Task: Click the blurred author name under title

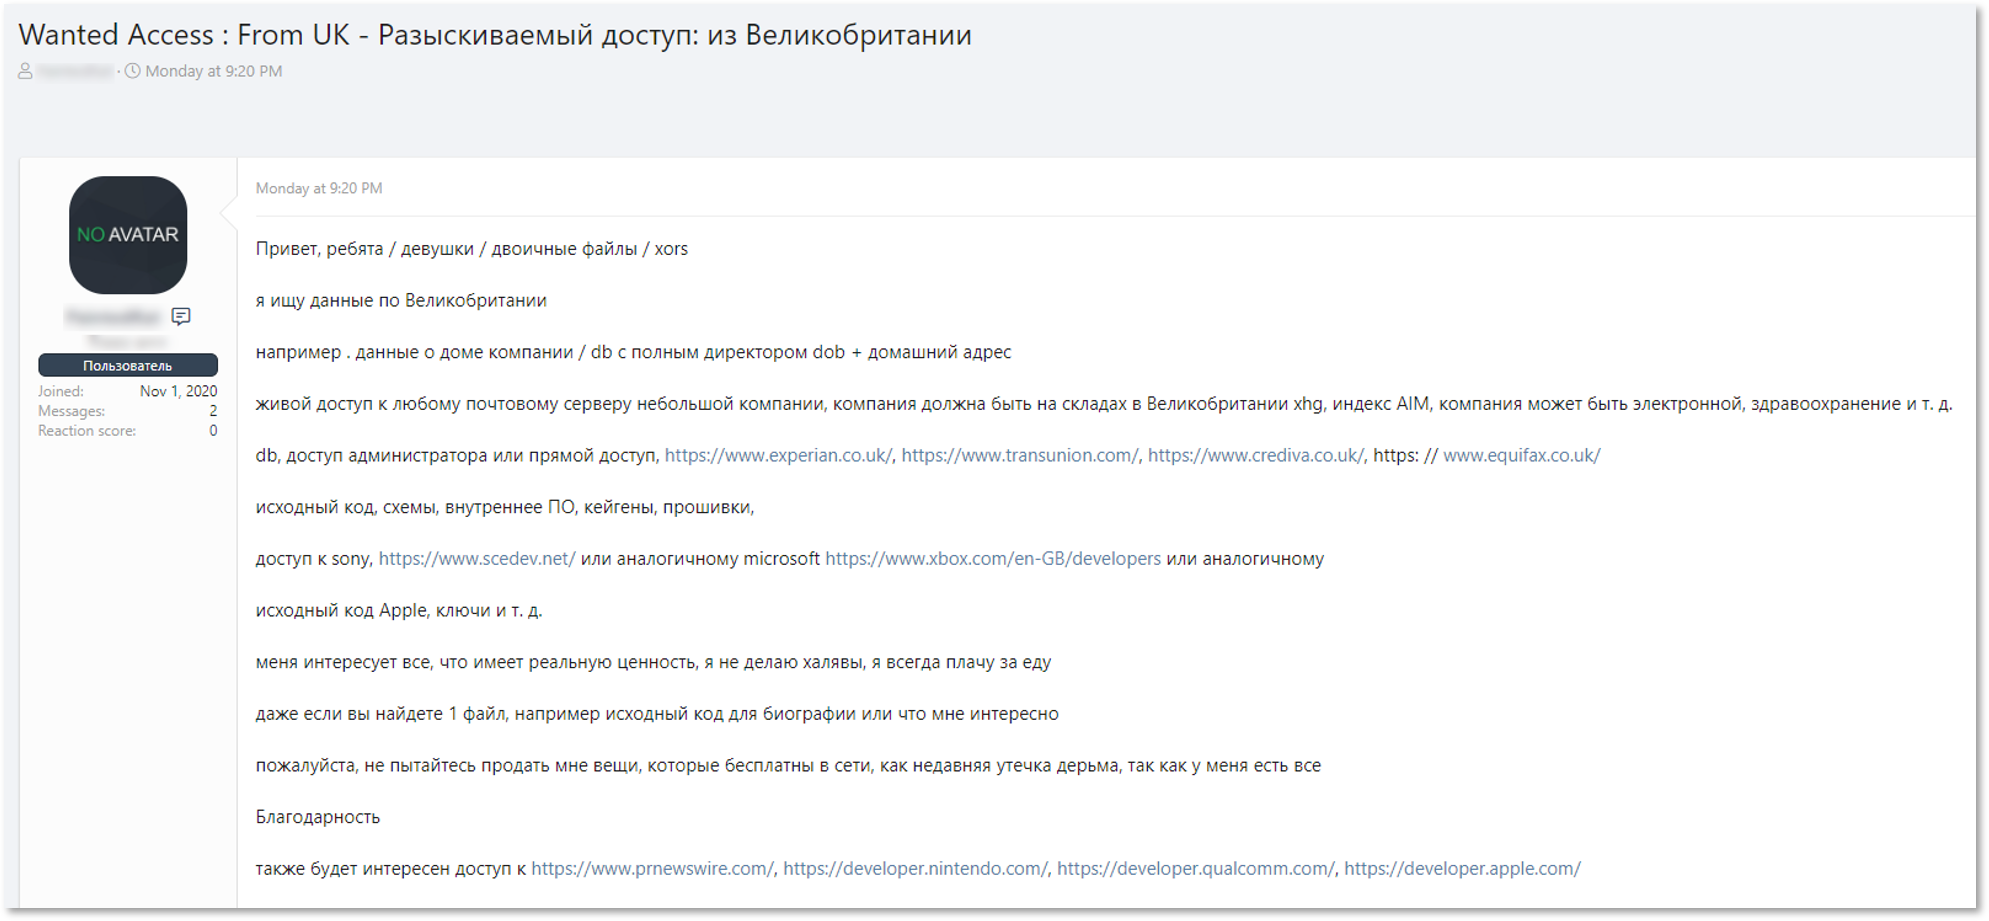Action: [76, 71]
